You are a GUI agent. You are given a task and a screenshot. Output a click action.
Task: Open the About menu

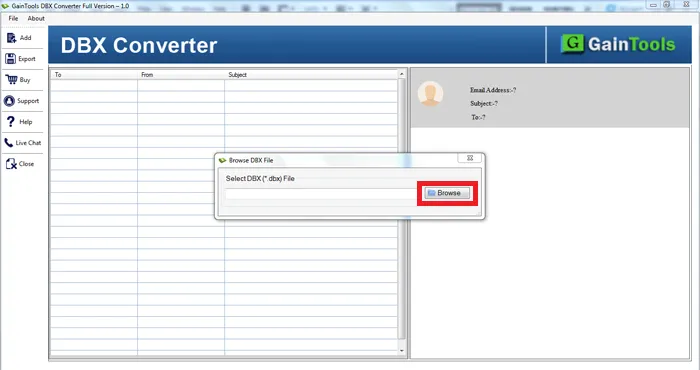point(36,18)
